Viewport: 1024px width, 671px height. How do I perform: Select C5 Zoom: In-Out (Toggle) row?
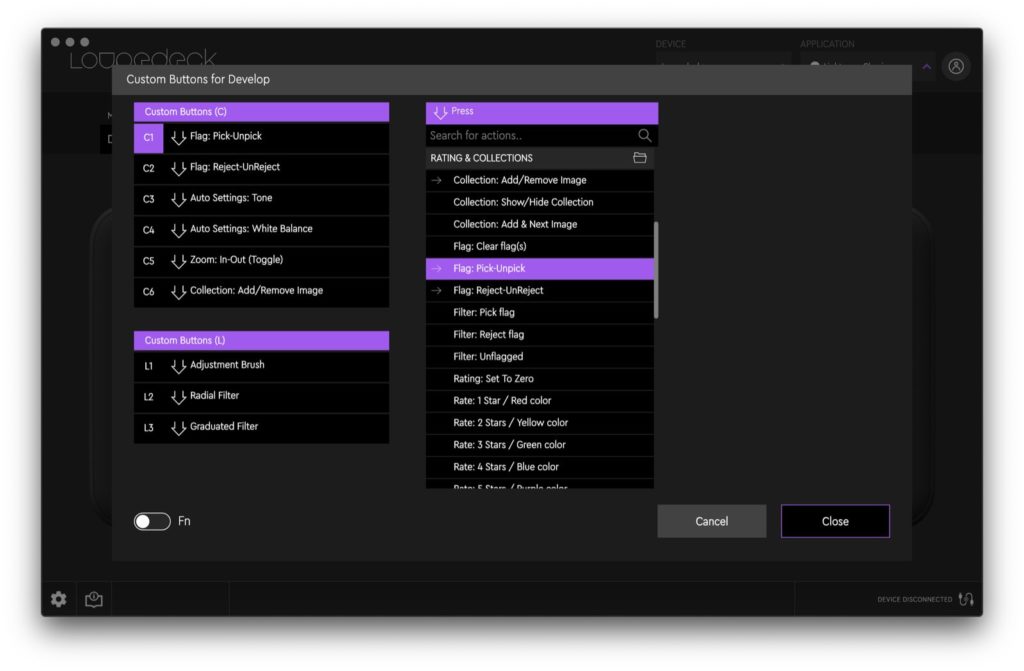point(261,261)
